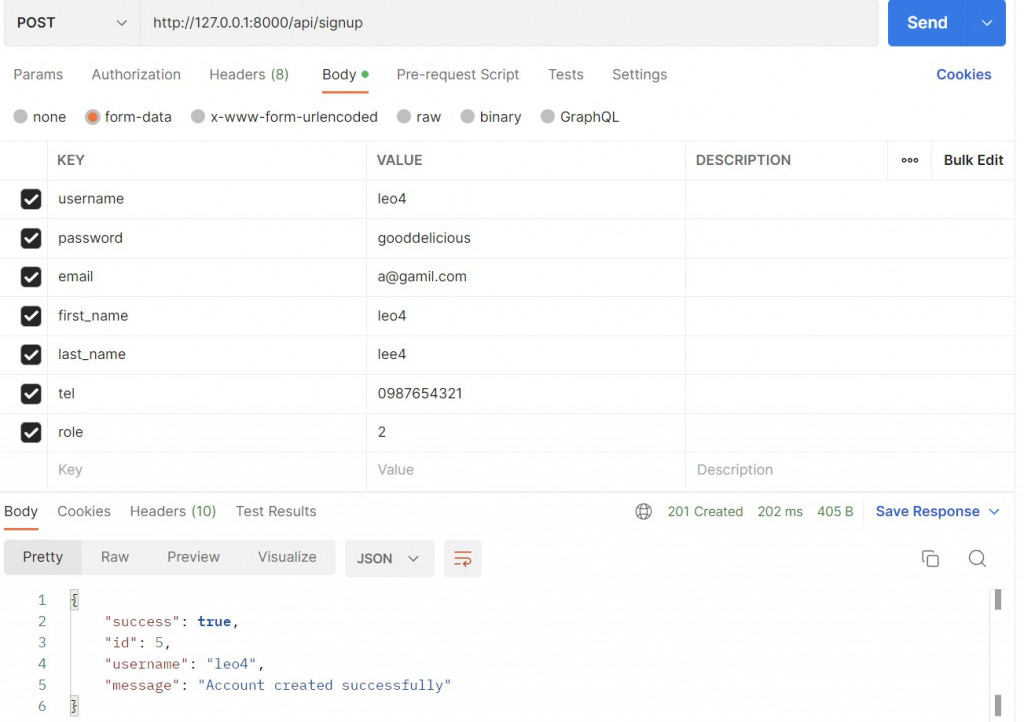The width and height of the screenshot is (1024, 722).
Task: Open the POST method dropdown
Action: point(72,23)
